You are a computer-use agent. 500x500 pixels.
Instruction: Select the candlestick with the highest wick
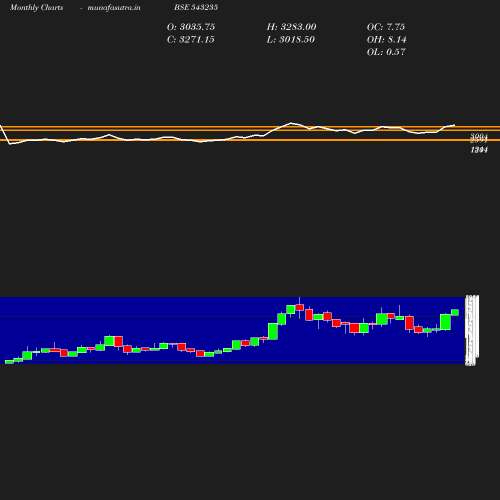coord(300,307)
